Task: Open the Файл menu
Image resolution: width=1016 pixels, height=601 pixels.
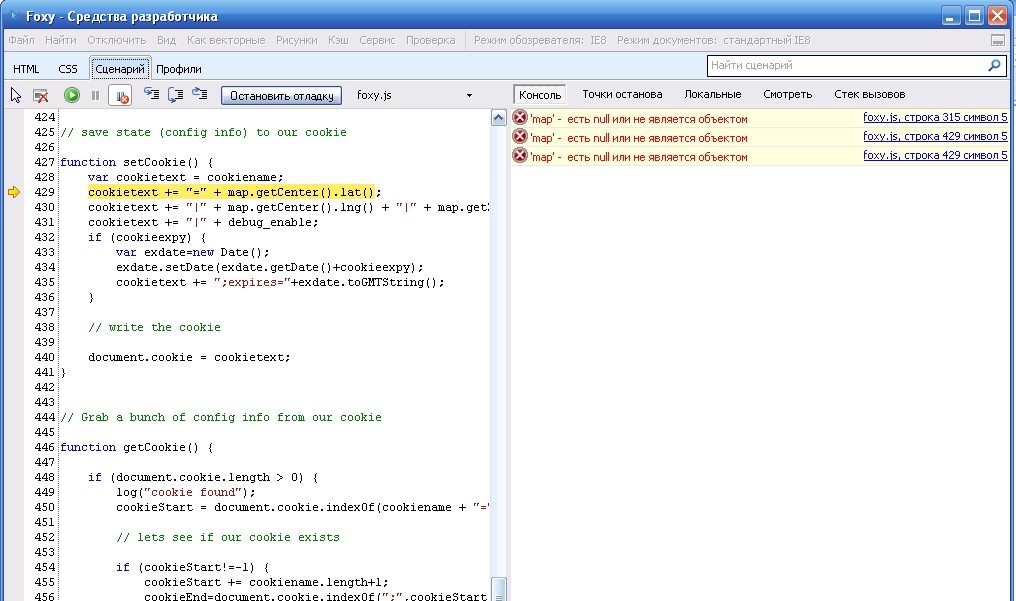Action: click(x=21, y=40)
